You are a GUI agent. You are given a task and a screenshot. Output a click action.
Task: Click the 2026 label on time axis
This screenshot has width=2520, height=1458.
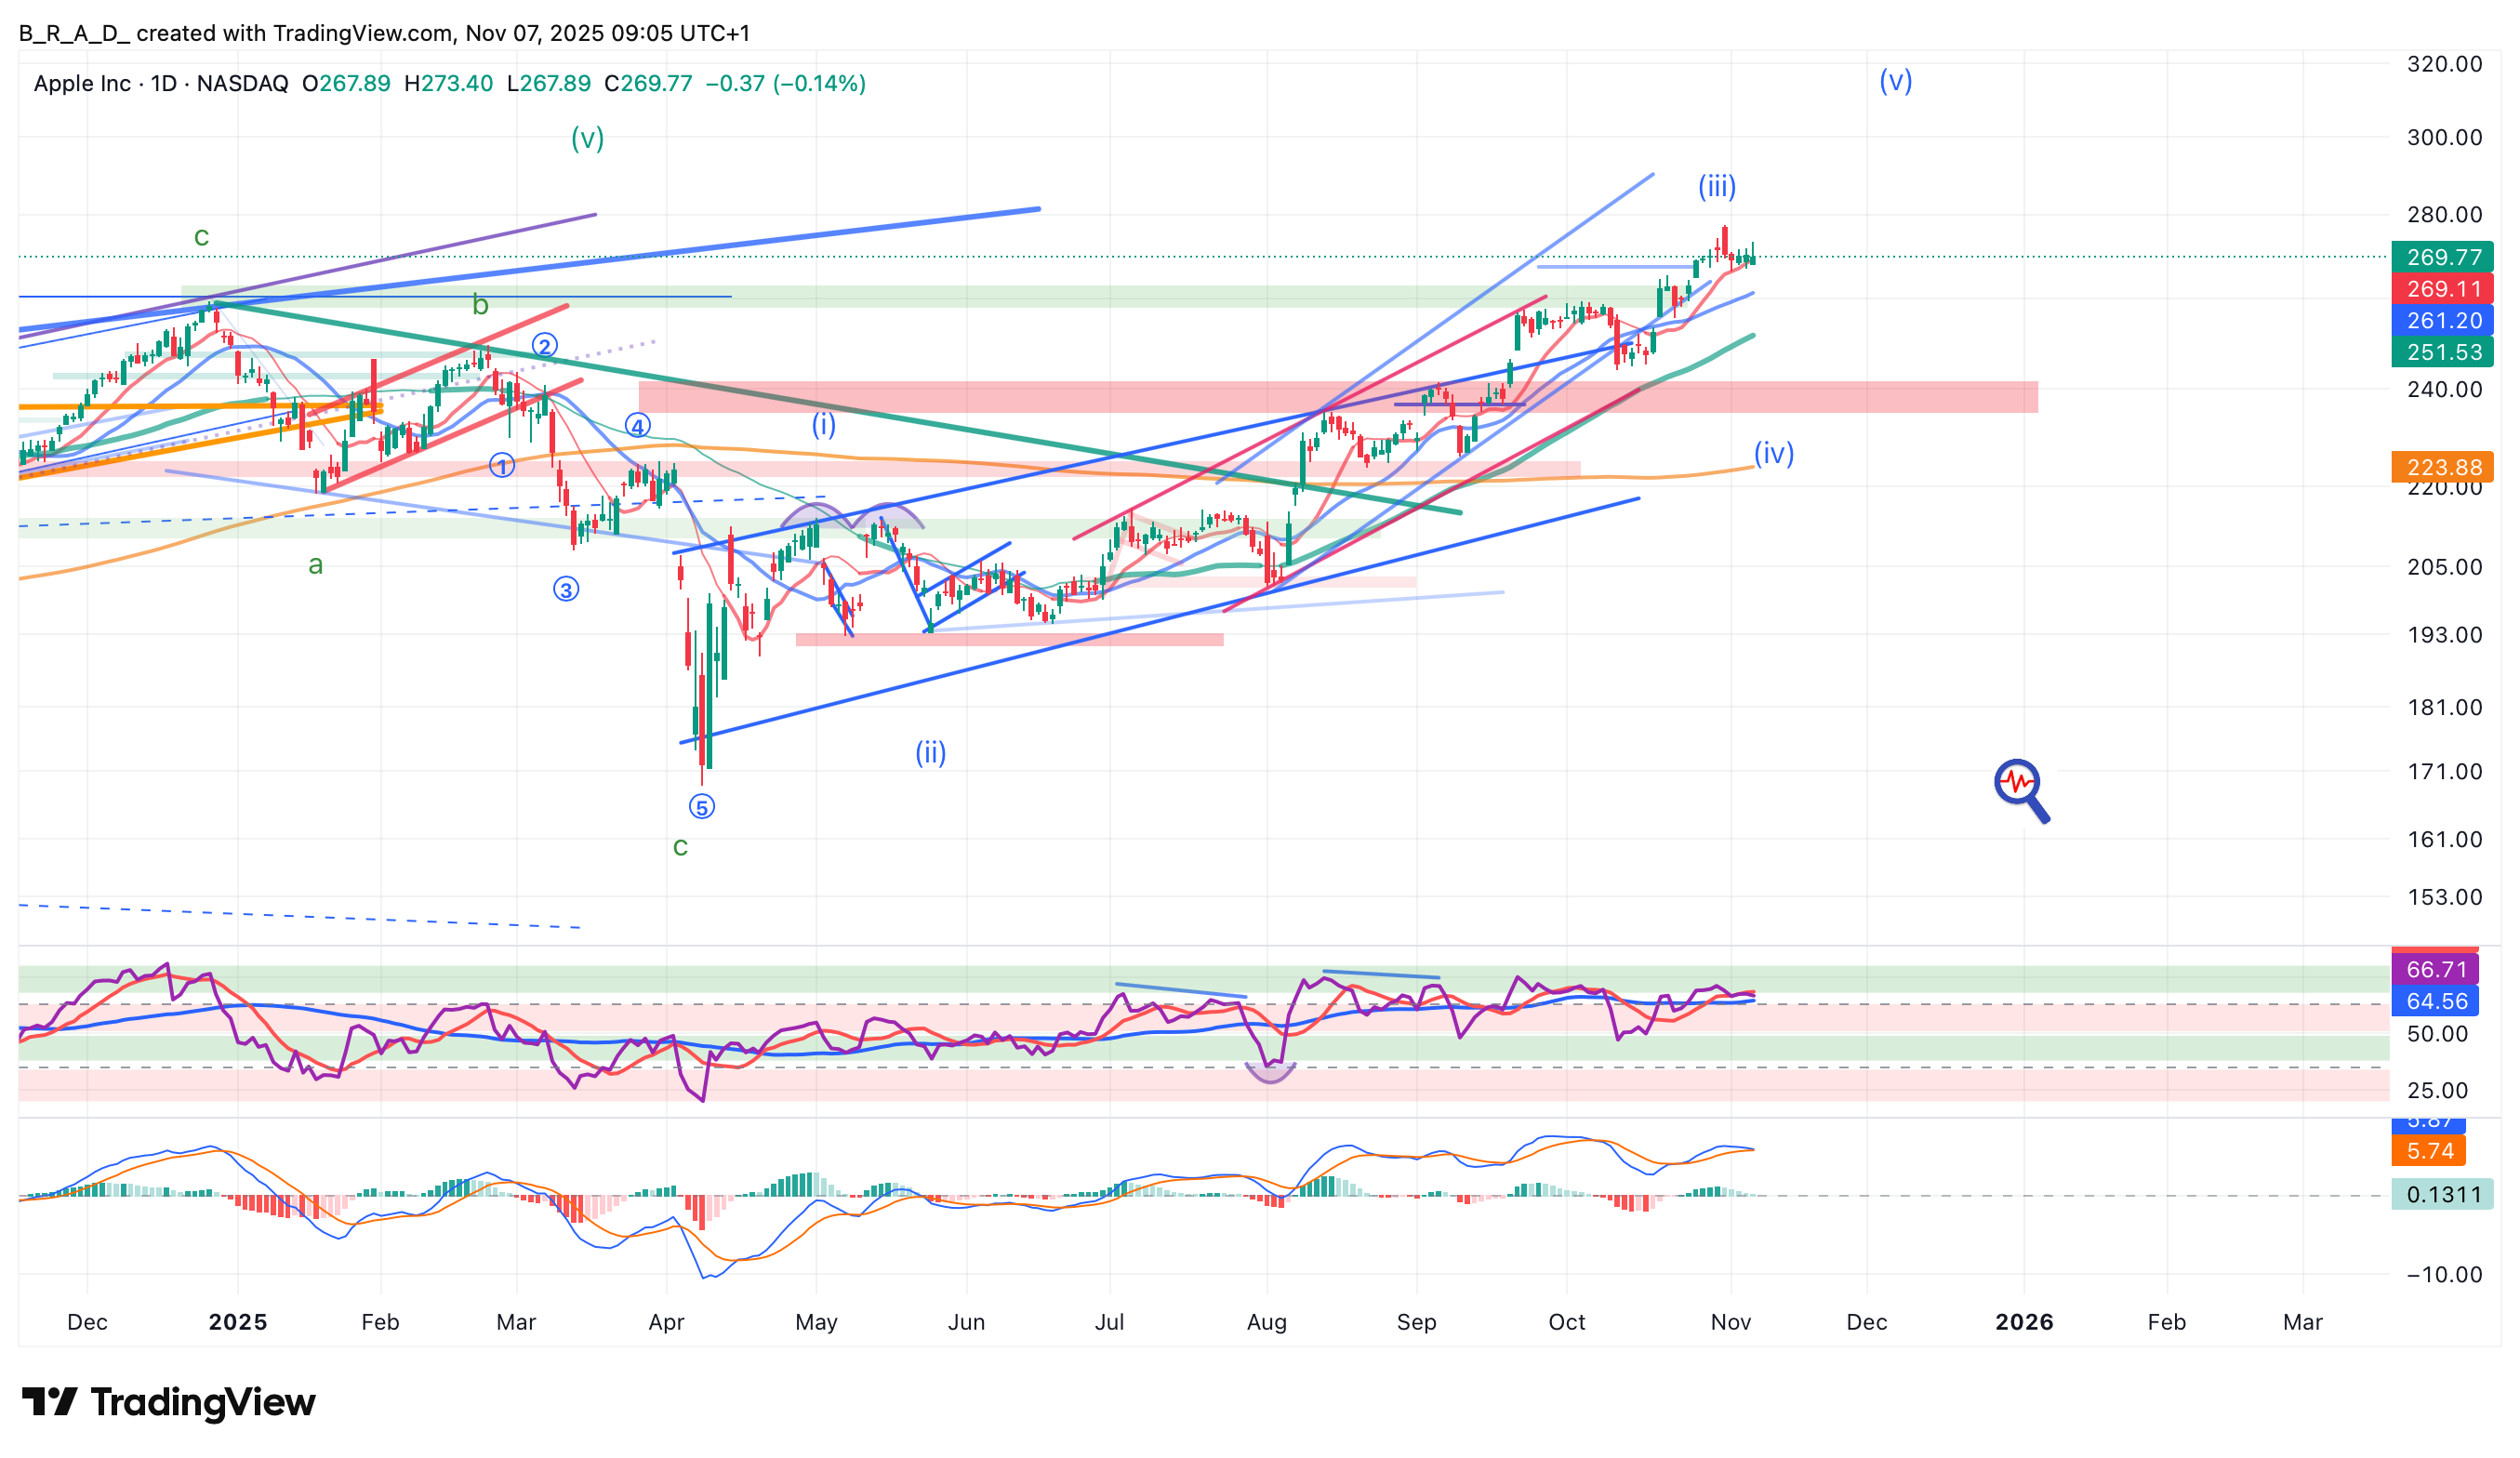[x=2023, y=1322]
